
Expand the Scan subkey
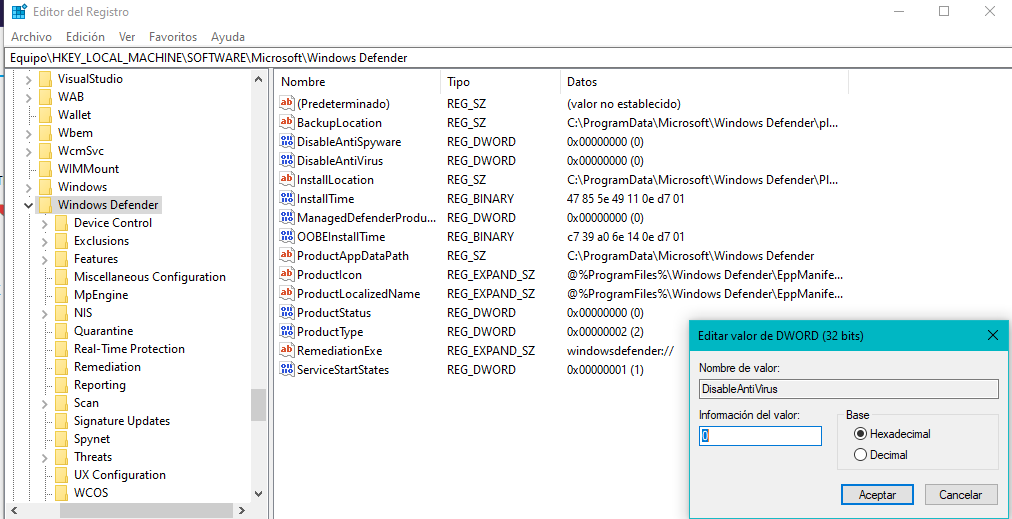(45, 403)
